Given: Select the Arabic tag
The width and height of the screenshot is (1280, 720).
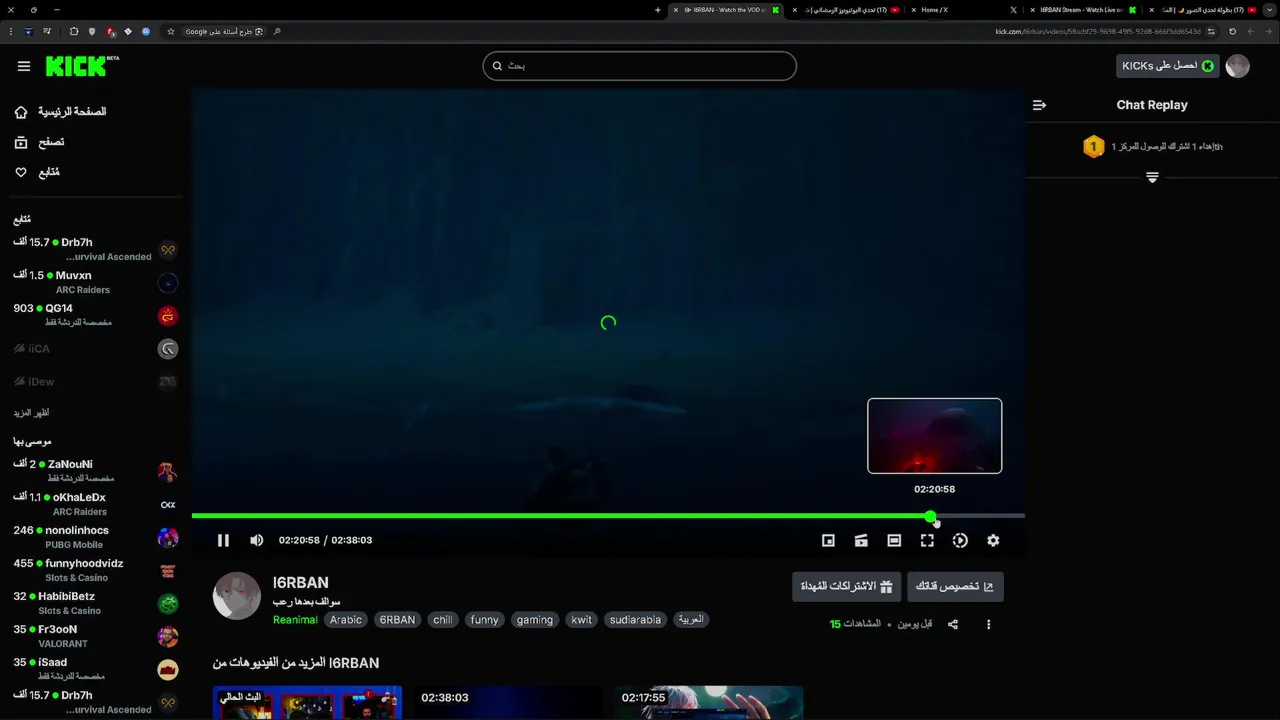Looking at the screenshot, I should point(346,620).
